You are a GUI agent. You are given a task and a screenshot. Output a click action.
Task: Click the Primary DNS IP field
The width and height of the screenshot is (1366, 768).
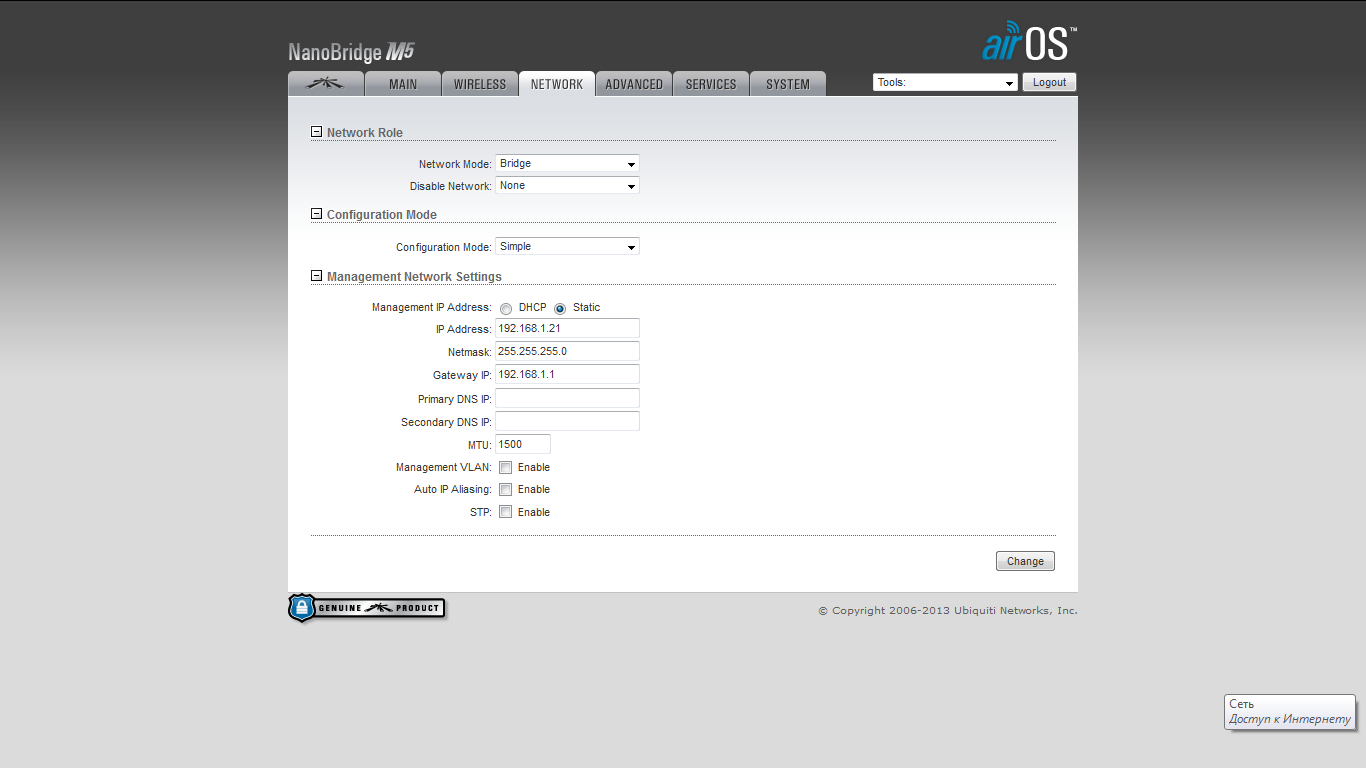point(567,399)
